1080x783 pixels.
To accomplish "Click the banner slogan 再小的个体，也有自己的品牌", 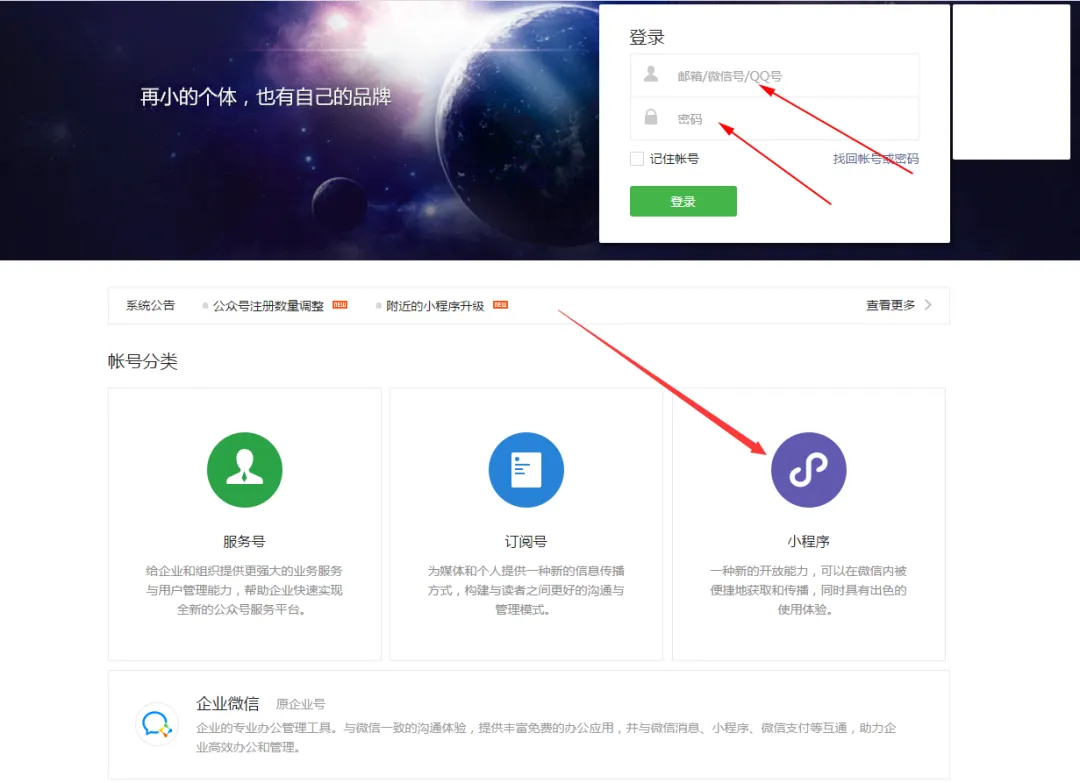I will coord(266,96).
